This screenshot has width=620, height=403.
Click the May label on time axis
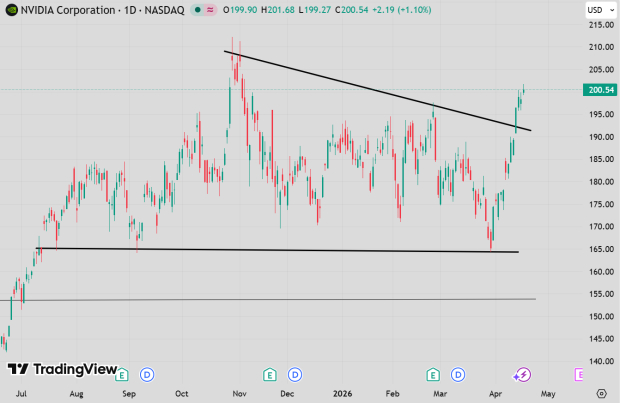(x=548, y=394)
